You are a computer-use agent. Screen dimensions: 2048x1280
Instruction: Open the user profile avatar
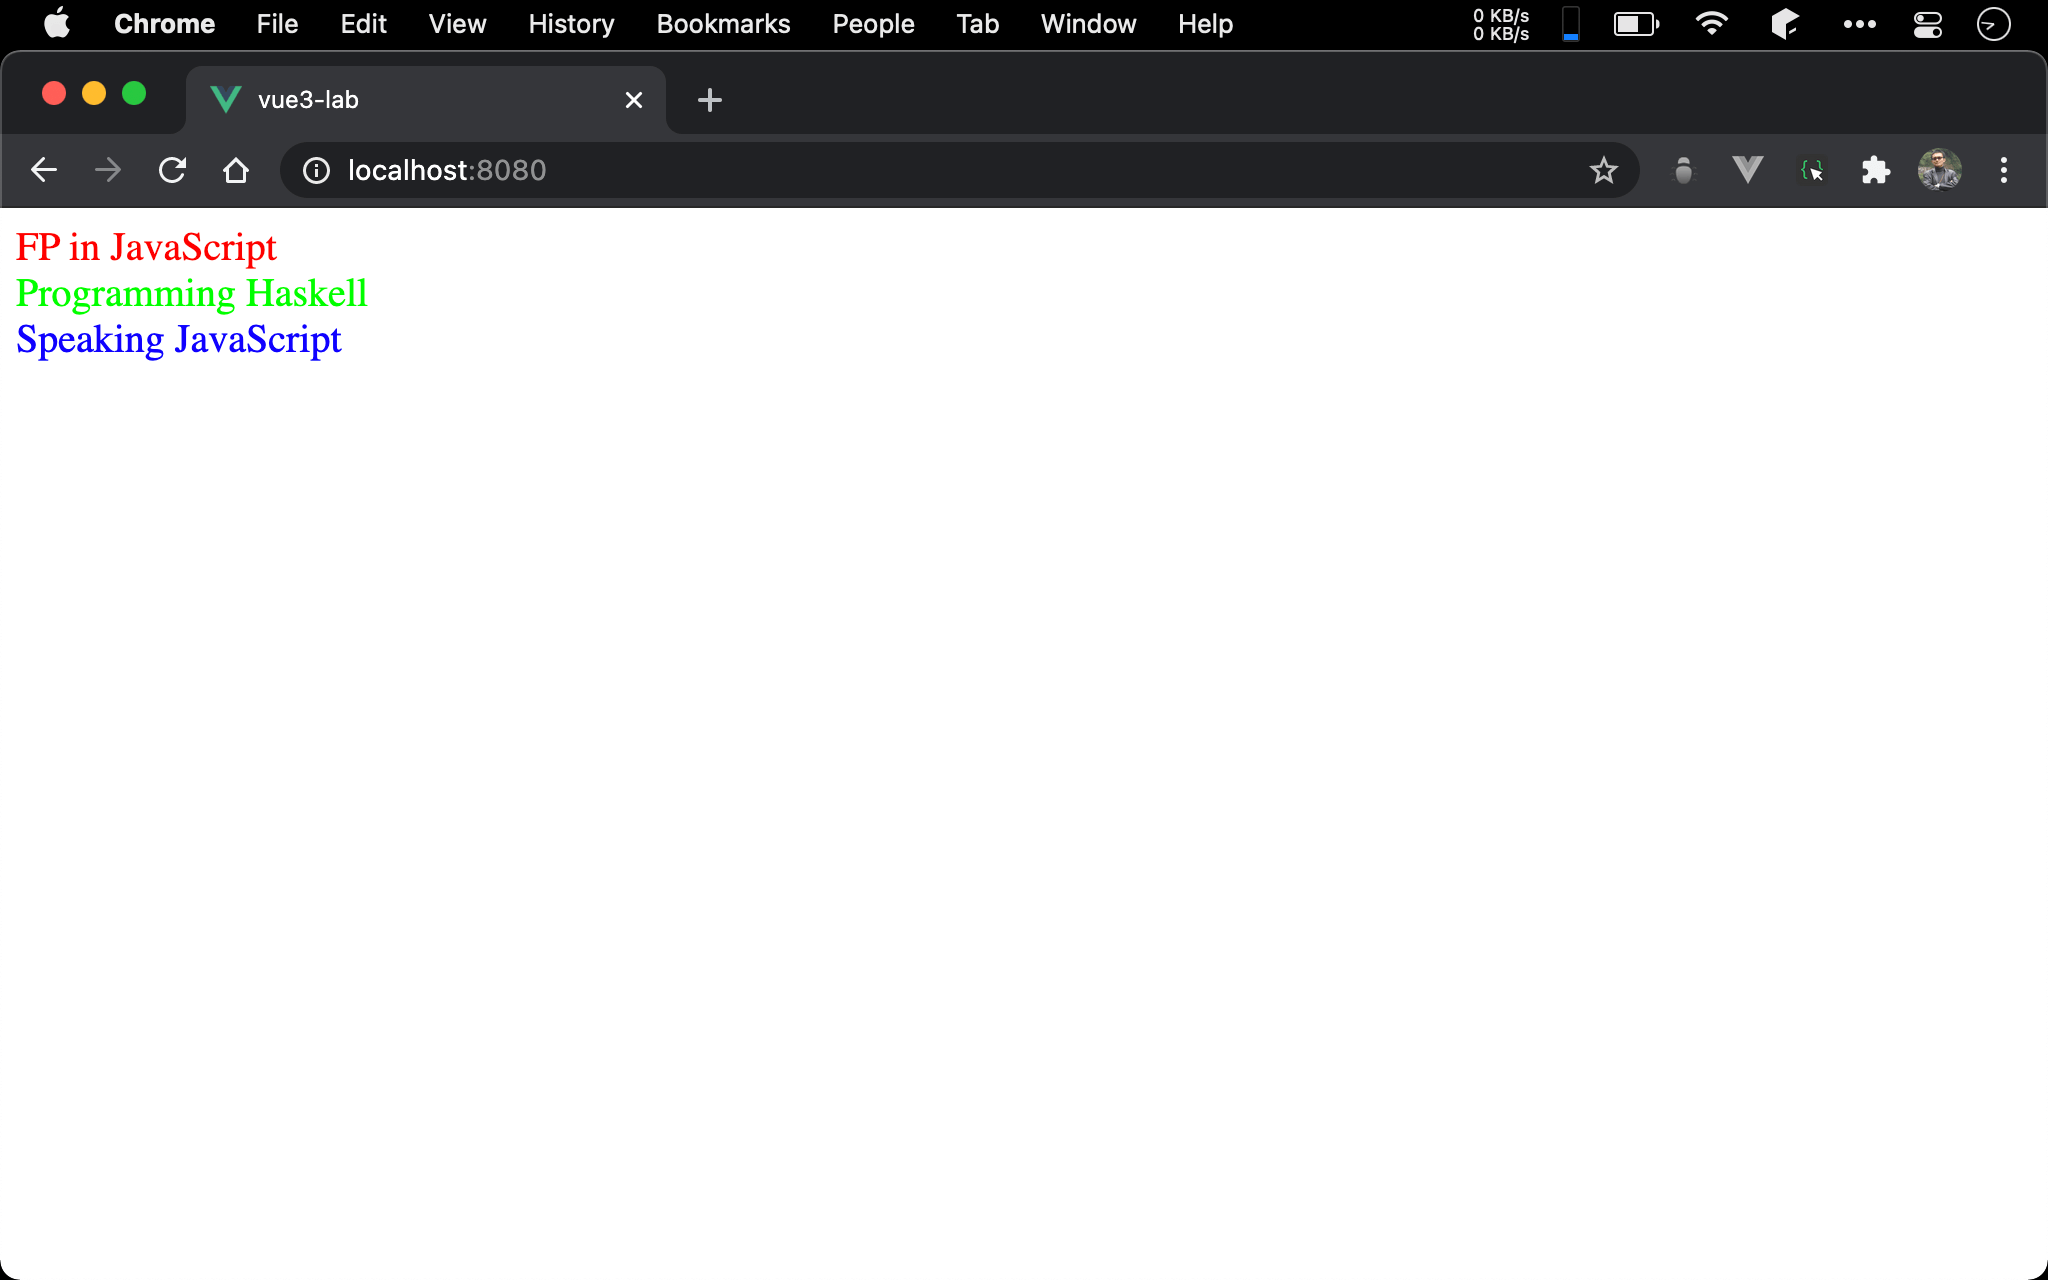tap(1939, 170)
